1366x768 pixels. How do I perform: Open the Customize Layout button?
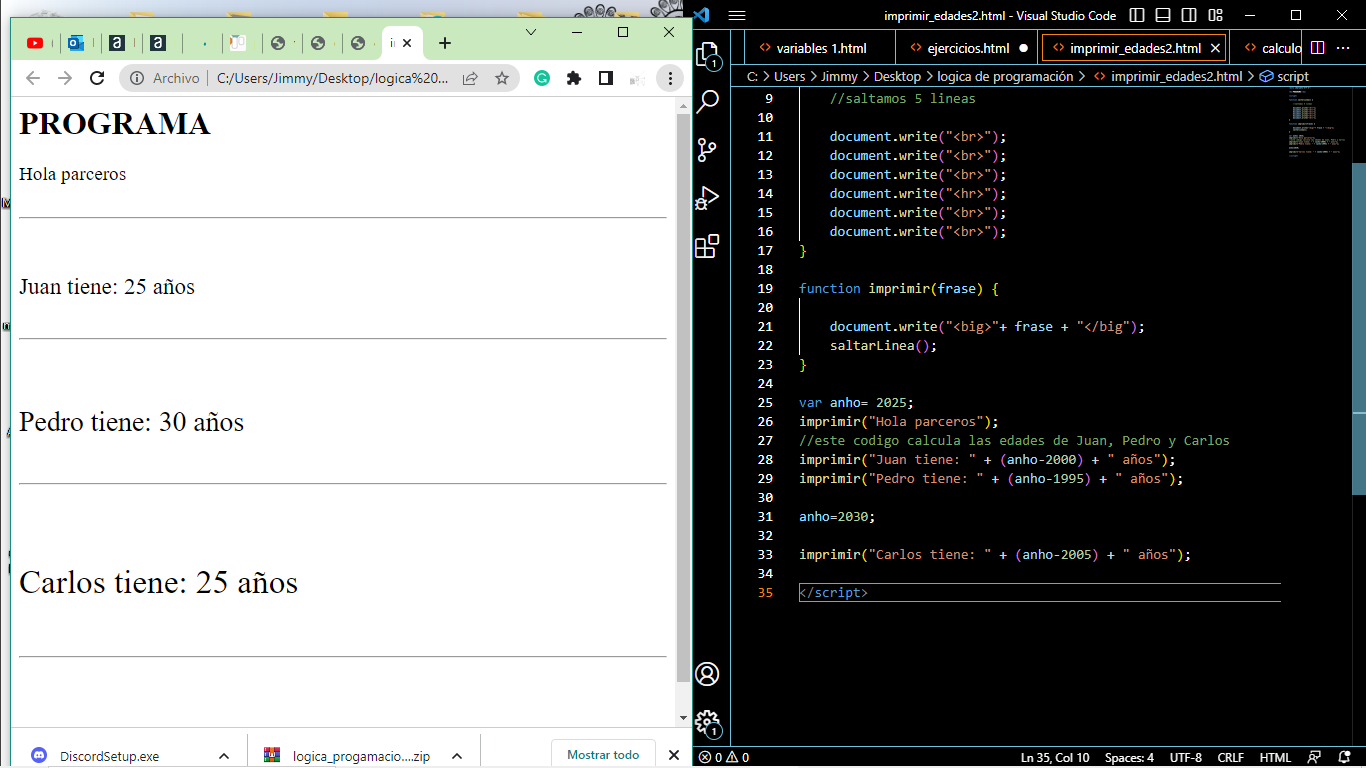pyautogui.click(x=1215, y=15)
